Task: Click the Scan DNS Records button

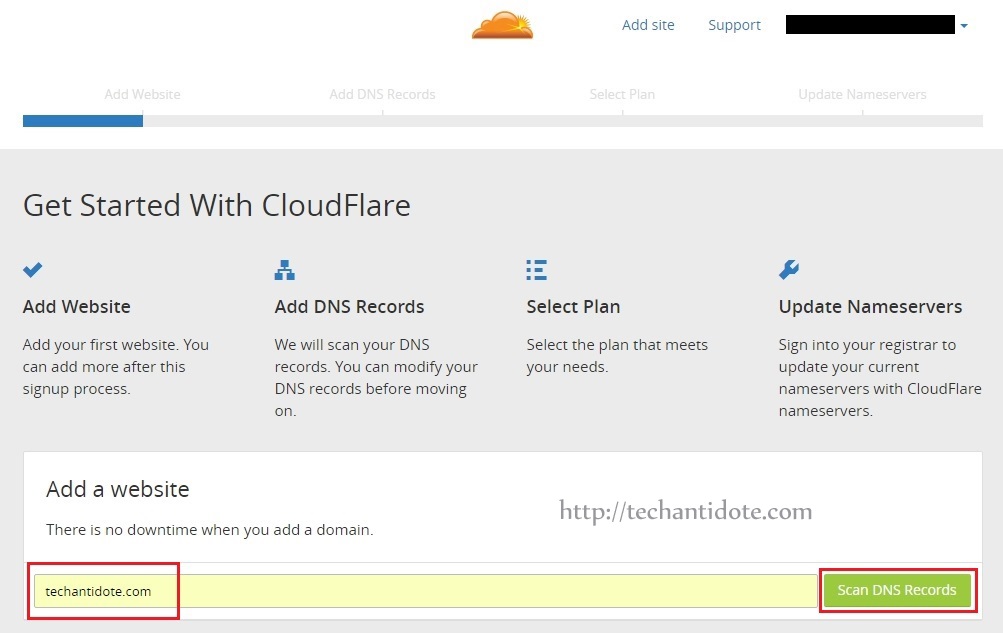Action: tap(897, 590)
